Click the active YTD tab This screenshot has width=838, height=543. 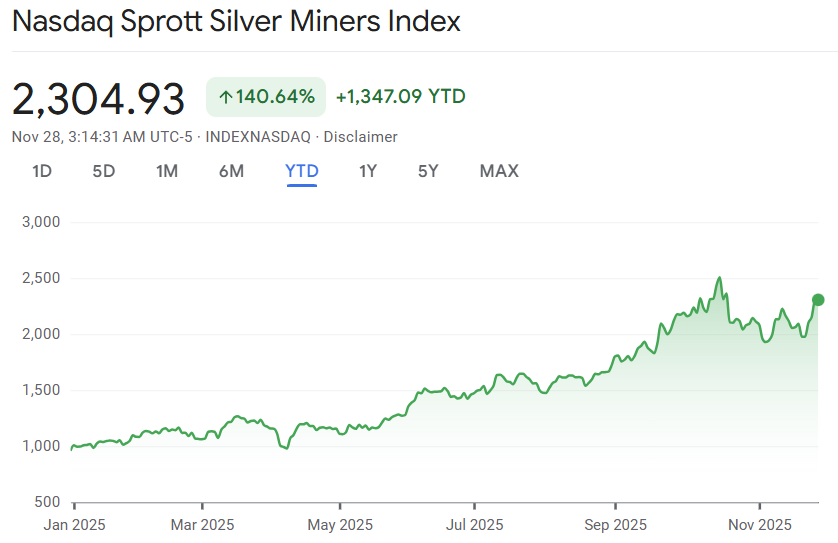point(302,171)
